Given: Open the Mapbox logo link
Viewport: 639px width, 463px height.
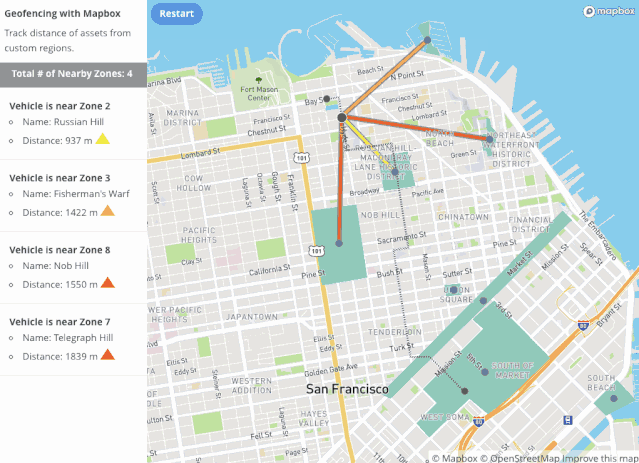Looking at the screenshot, I should [x=608, y=11].
